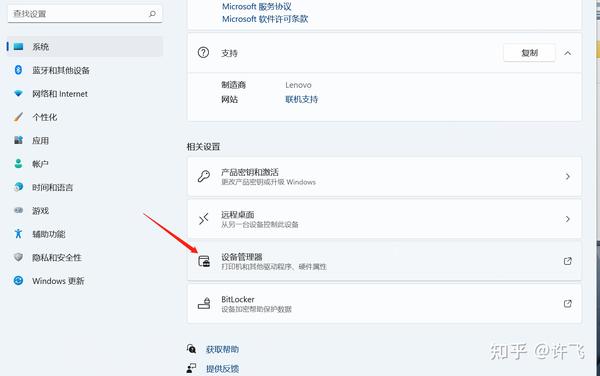600x376 pixels.
Task: Click the help icon beside 获取帮助
Action: click(191, 349)
